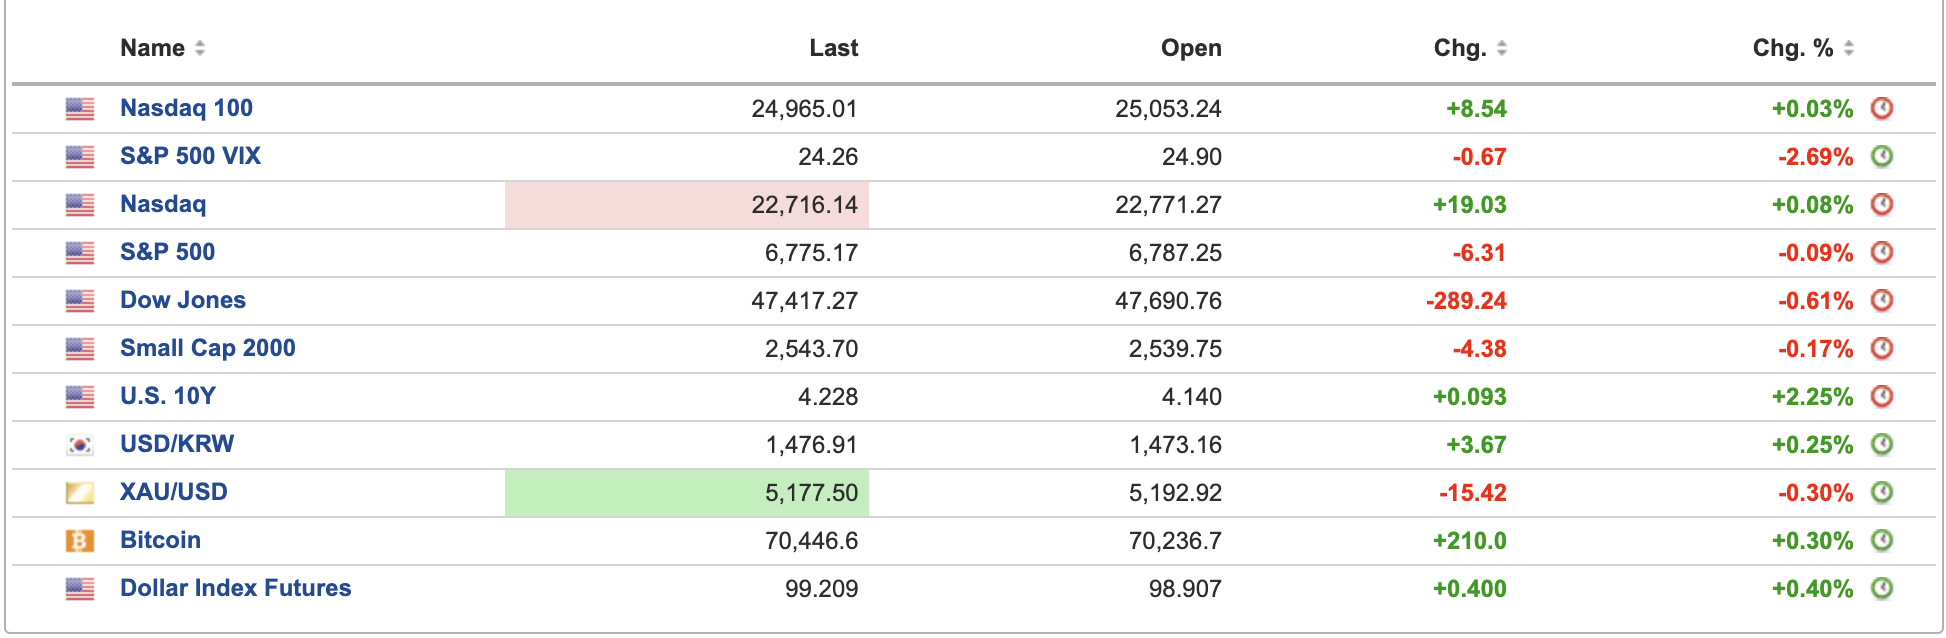The width and height of the screenshot is (1946, 638).
Task: Click the Open column header
Action: (1190, 48)
